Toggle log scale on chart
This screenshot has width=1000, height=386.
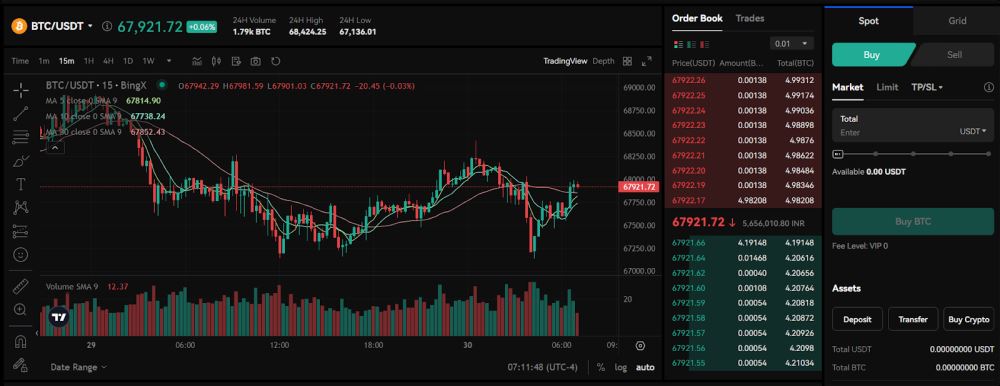click(x=621, y=367)
